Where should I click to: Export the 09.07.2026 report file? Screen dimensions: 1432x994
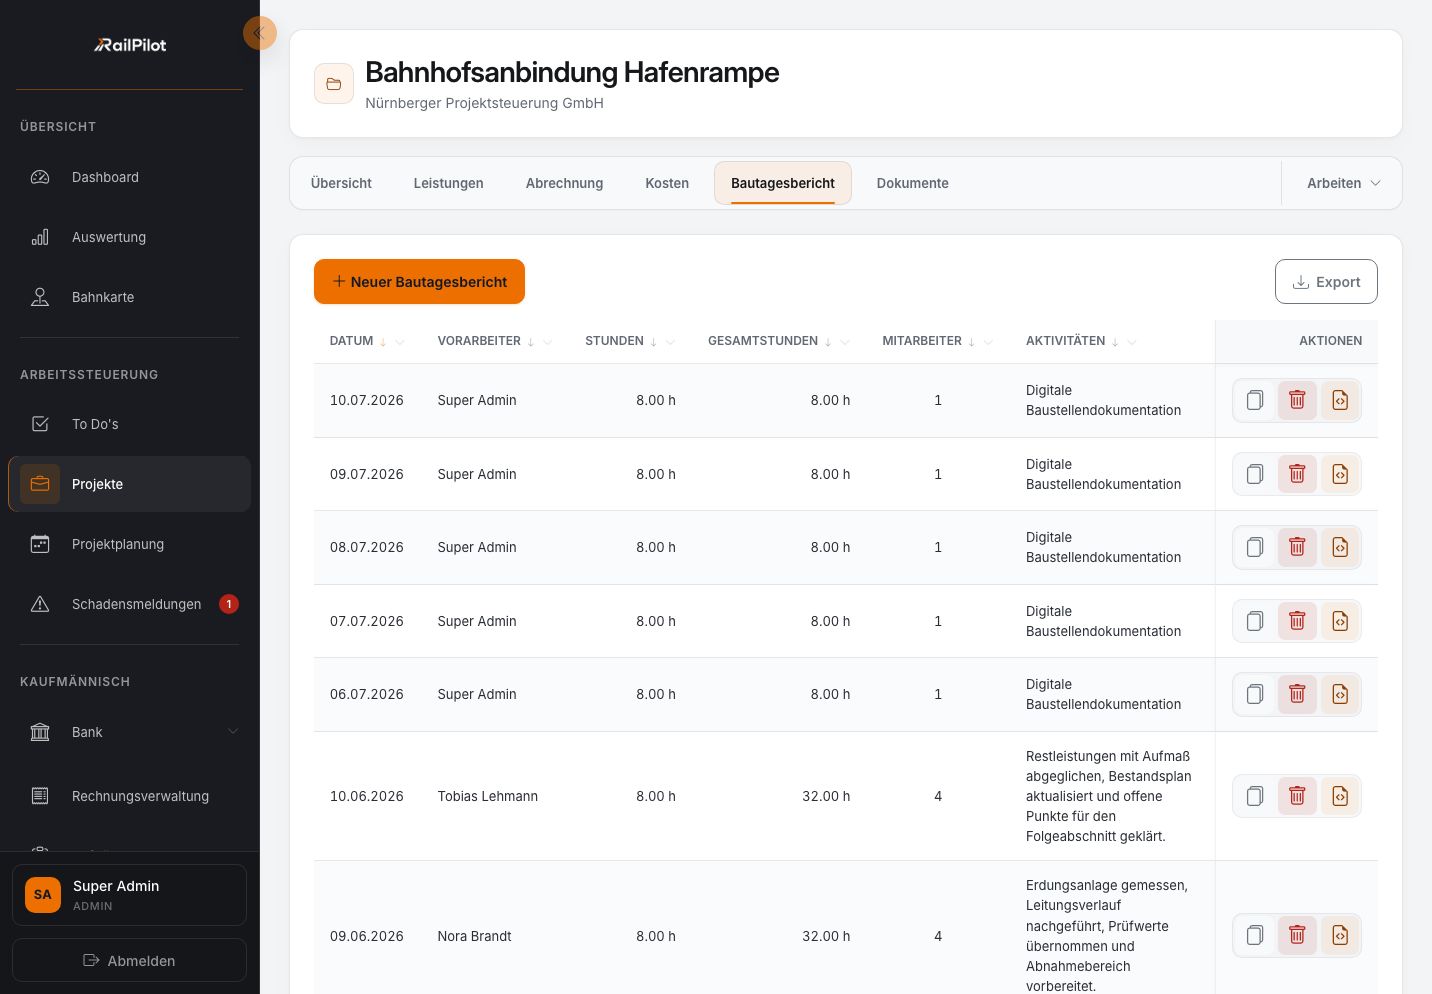(x=1340, y=474)
